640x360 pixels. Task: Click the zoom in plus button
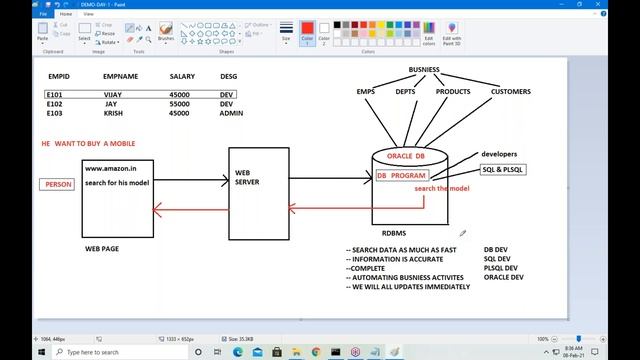tap(603, 339)
